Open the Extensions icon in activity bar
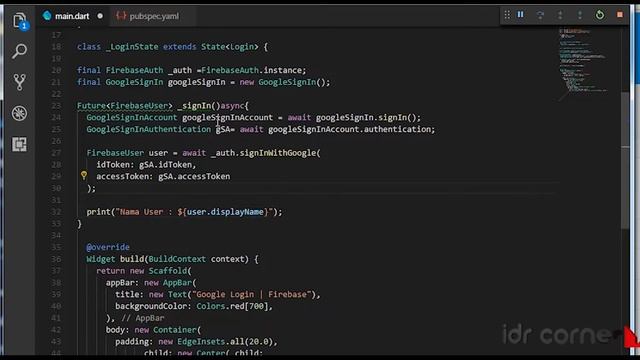The image size is (640, 360). (x=19, y=144)
